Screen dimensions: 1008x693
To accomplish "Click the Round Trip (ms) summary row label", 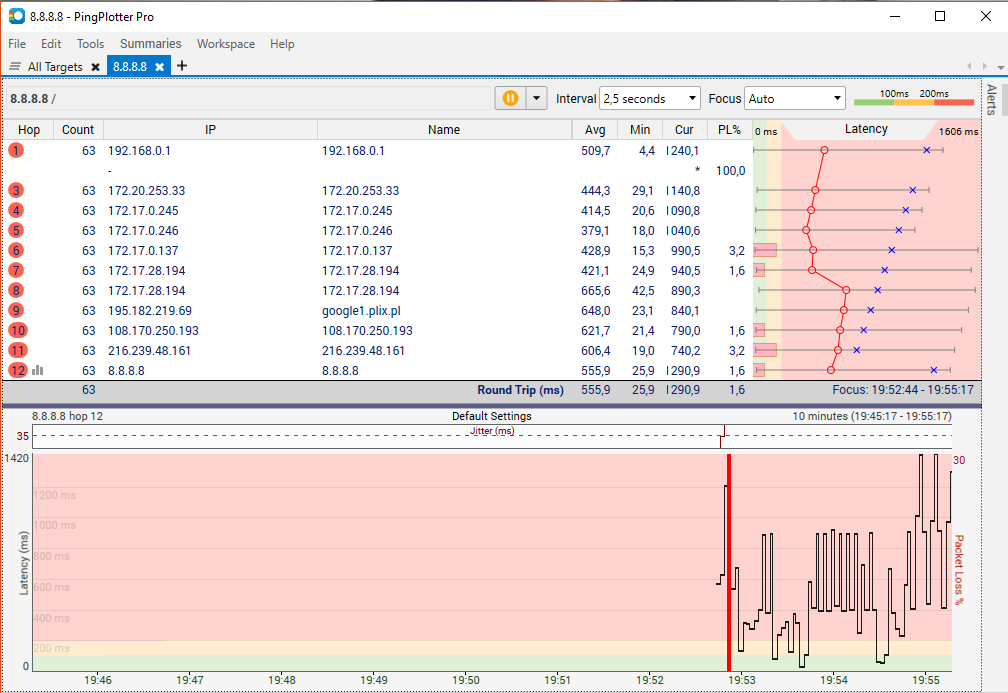I will coord(520,390).
